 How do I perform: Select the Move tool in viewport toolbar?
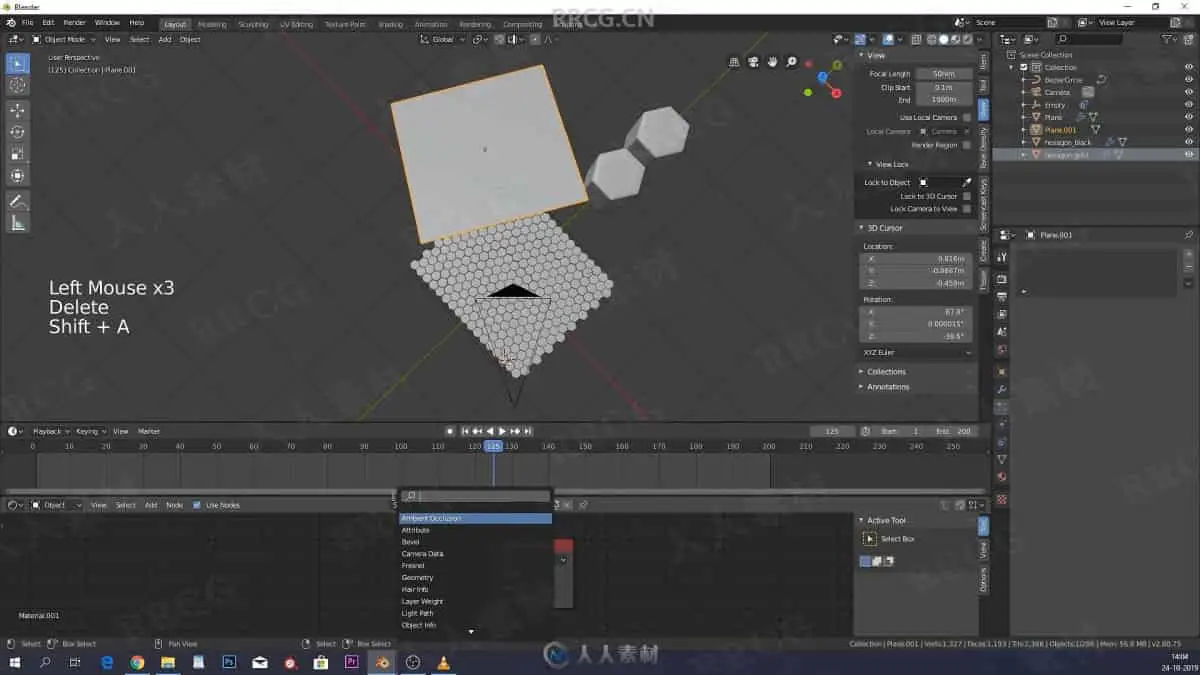[17, 110]
